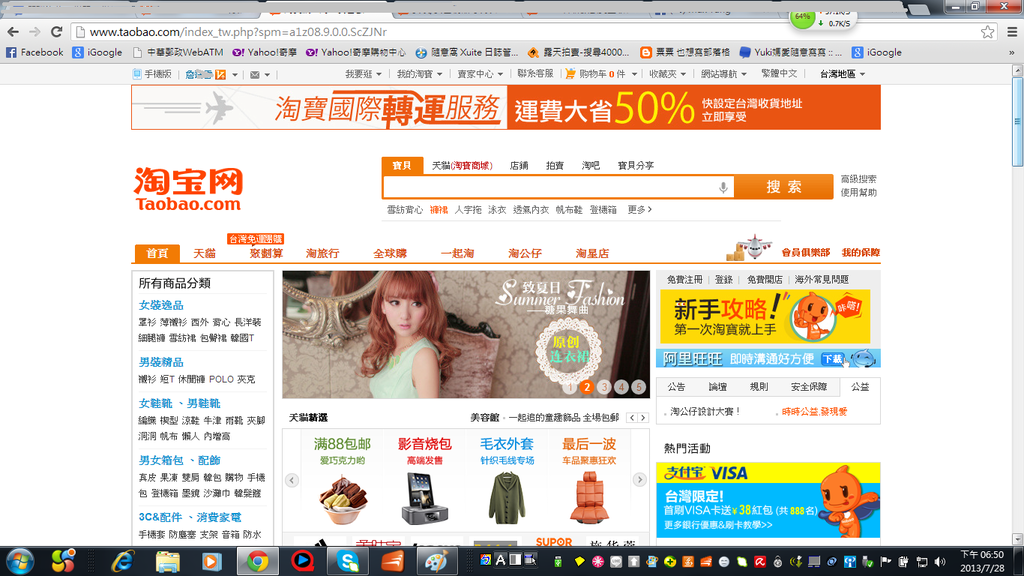Click the volume speaker tray icon
The height and width of the screenshot is (576, 1024).
tap(940, 562)
